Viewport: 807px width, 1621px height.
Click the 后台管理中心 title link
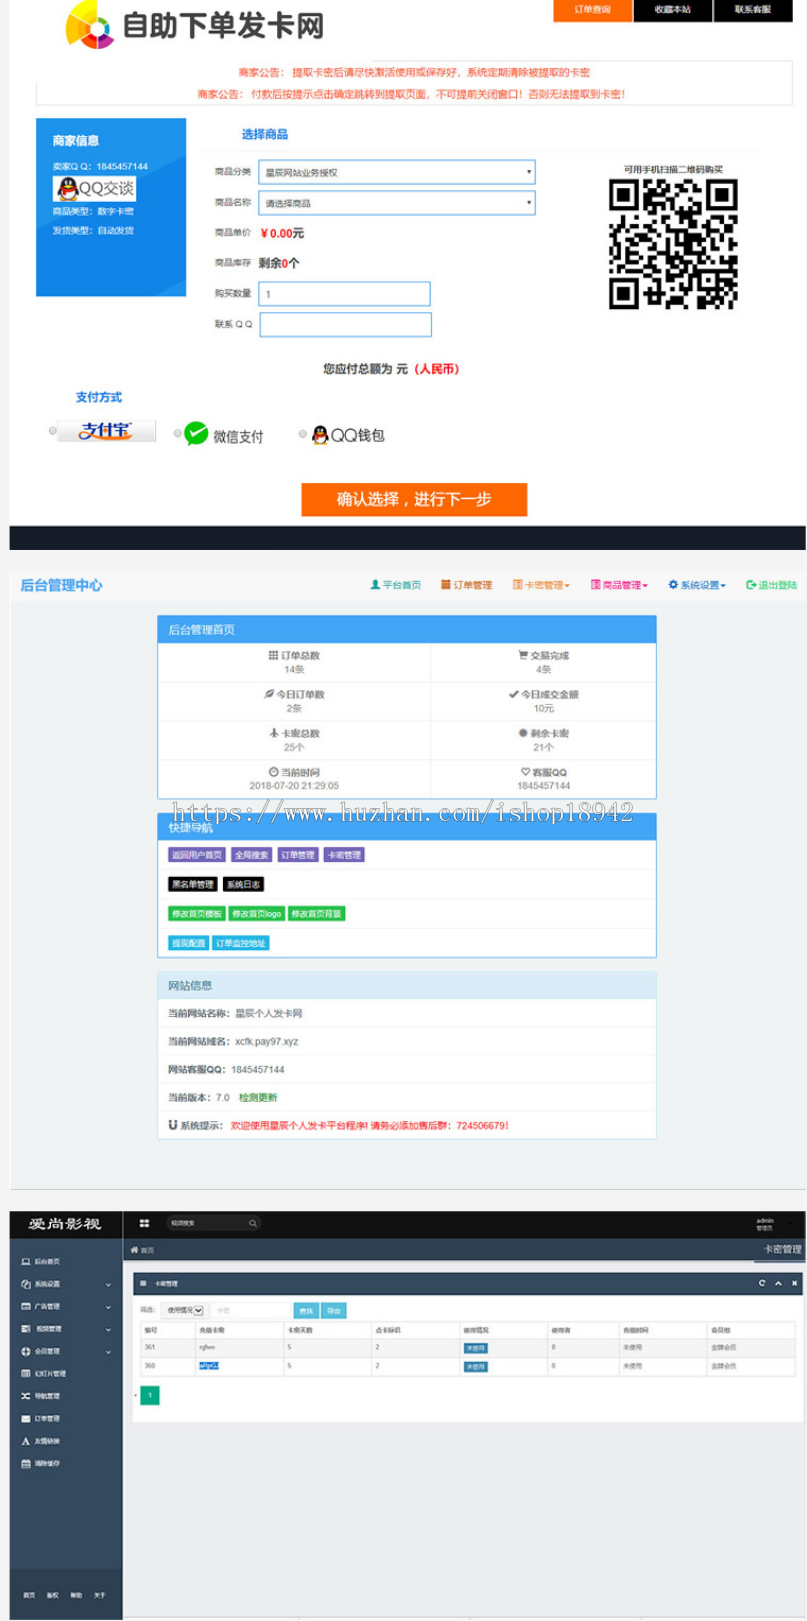pyautogui.click(x=61, y=585)
